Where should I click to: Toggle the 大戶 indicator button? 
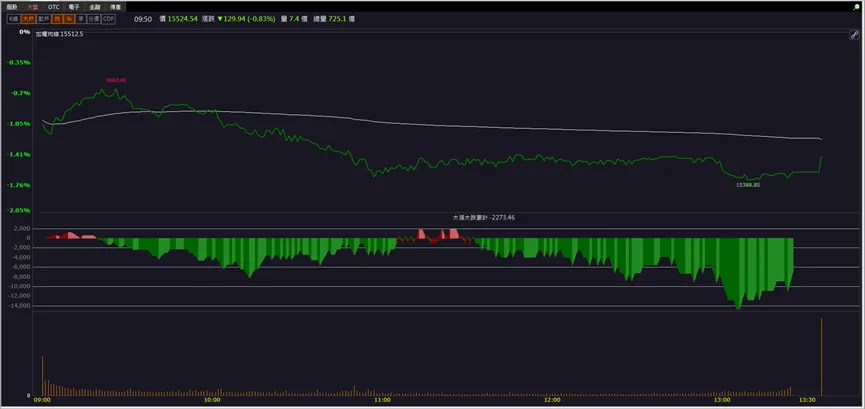click(x=28, y=19)
